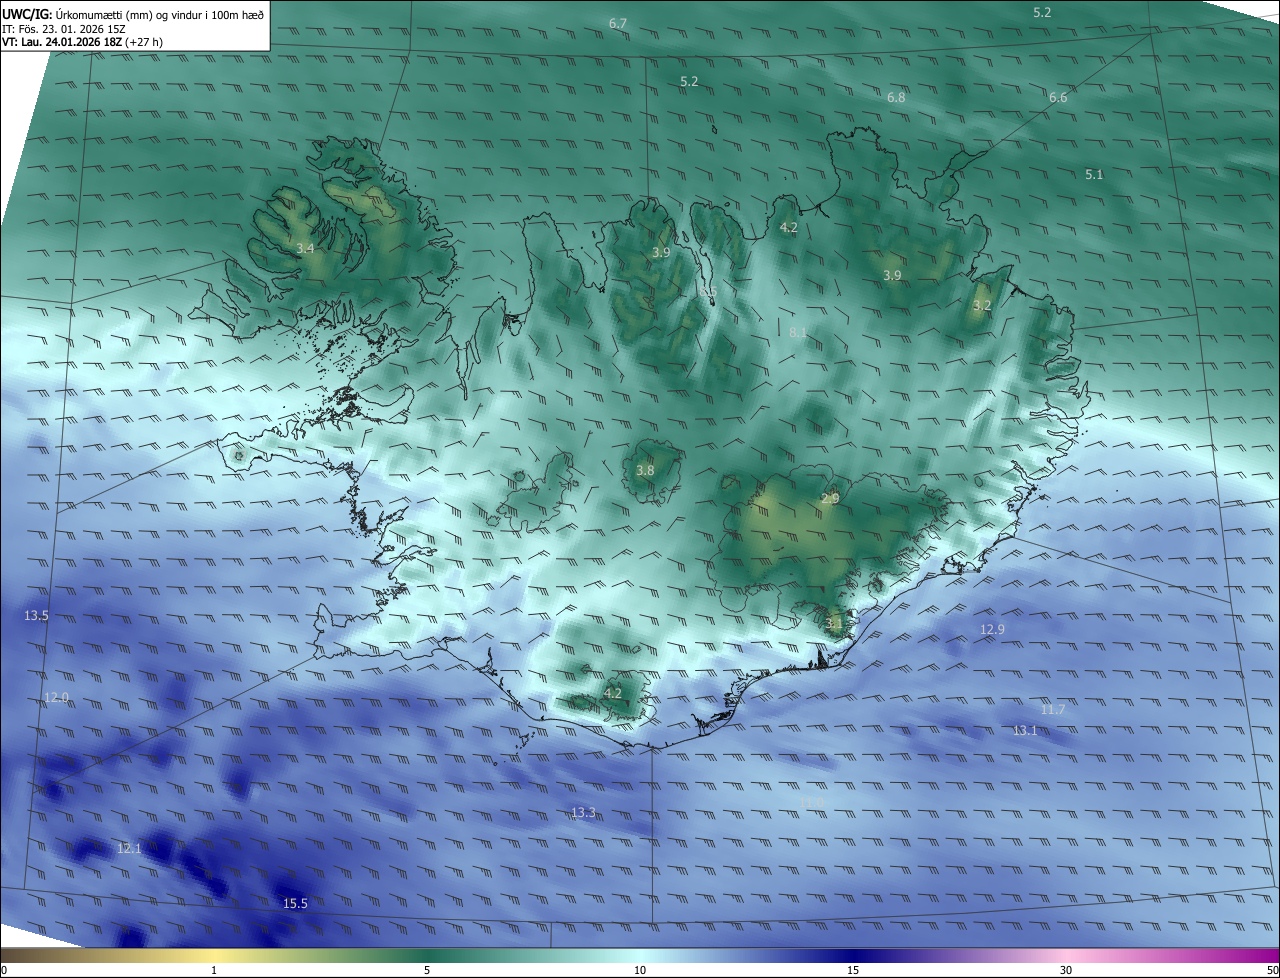The width and height of the screenshot is (1280, 978).
Task: Click the '50' tick label on the color scale
Action: coord(1272,970)
